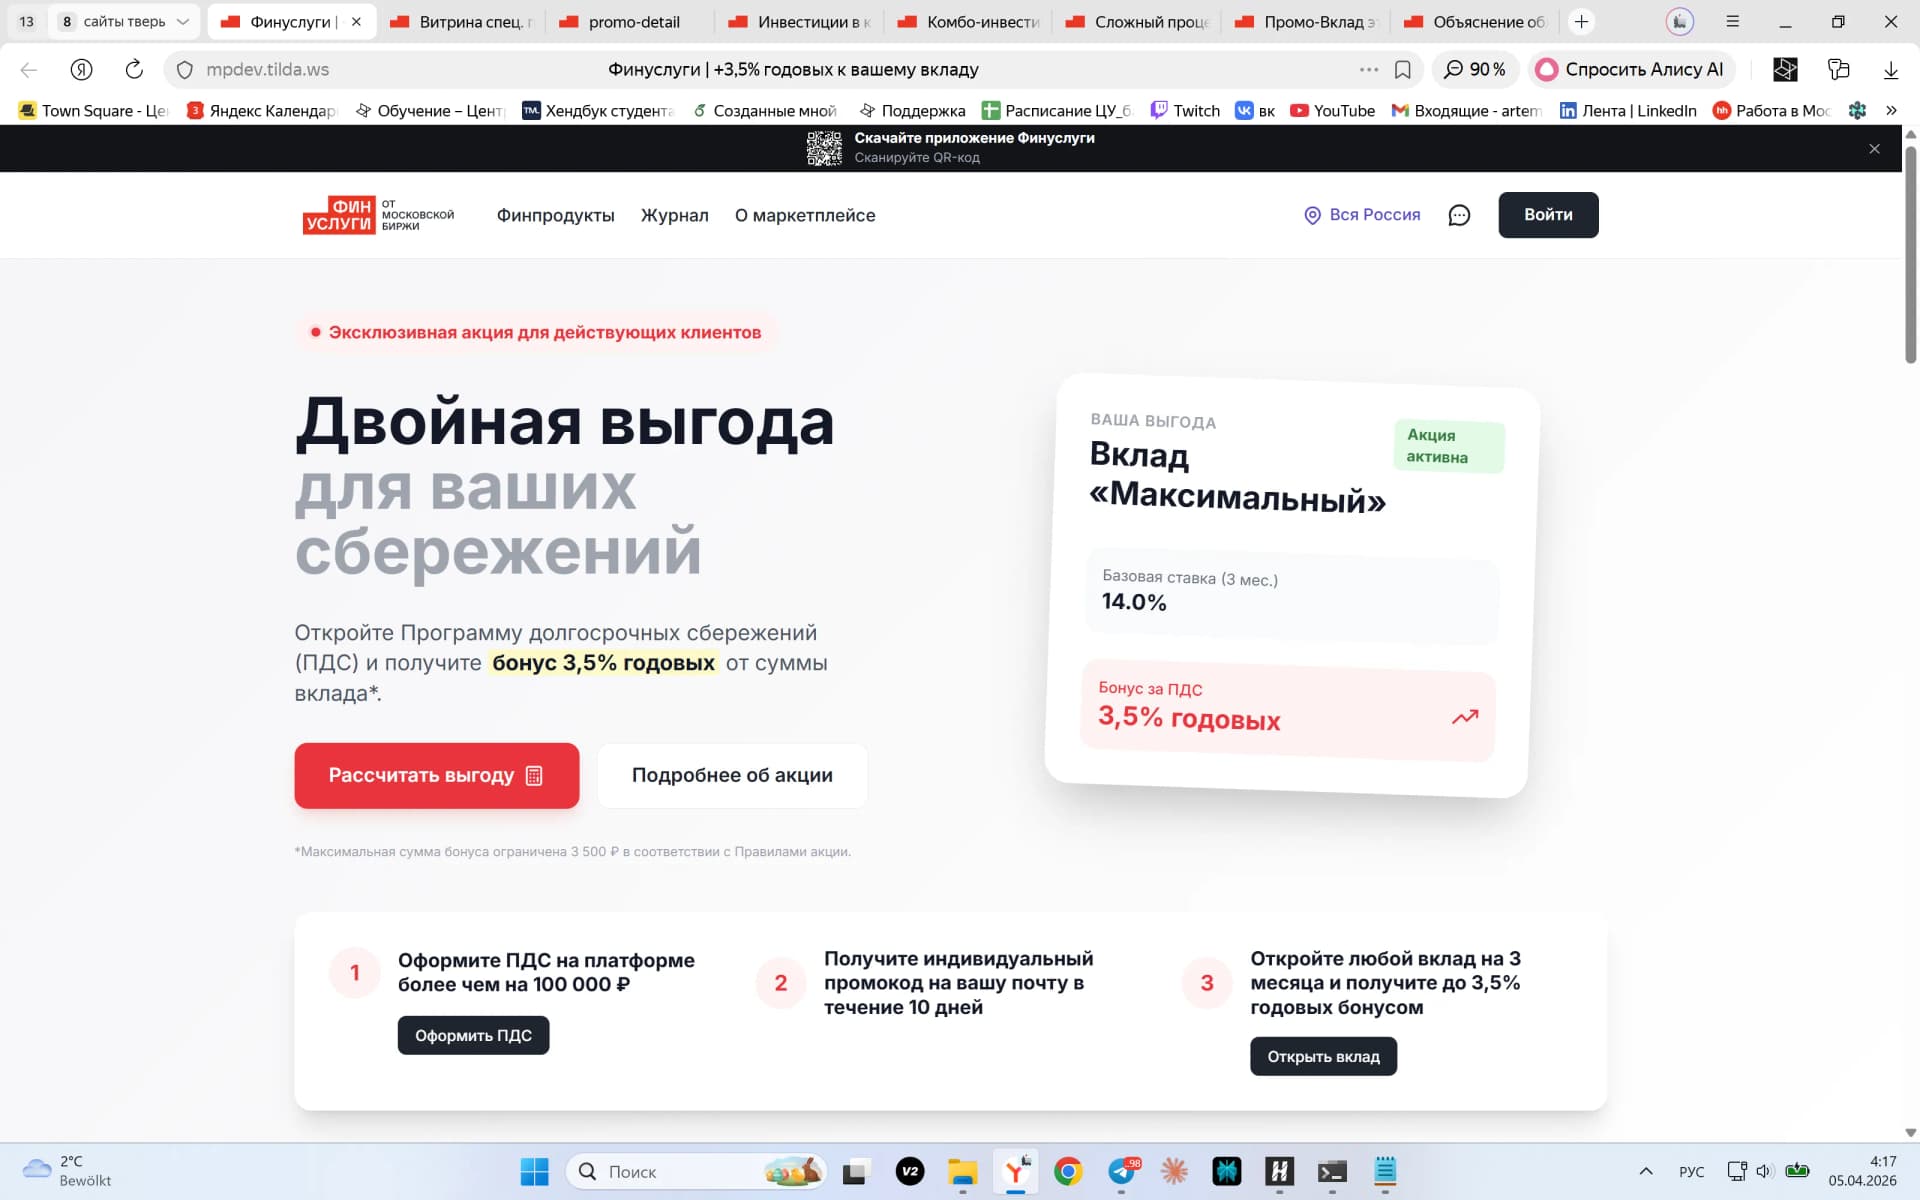Expand the сайты тверь tab group

tap(125, 21)
